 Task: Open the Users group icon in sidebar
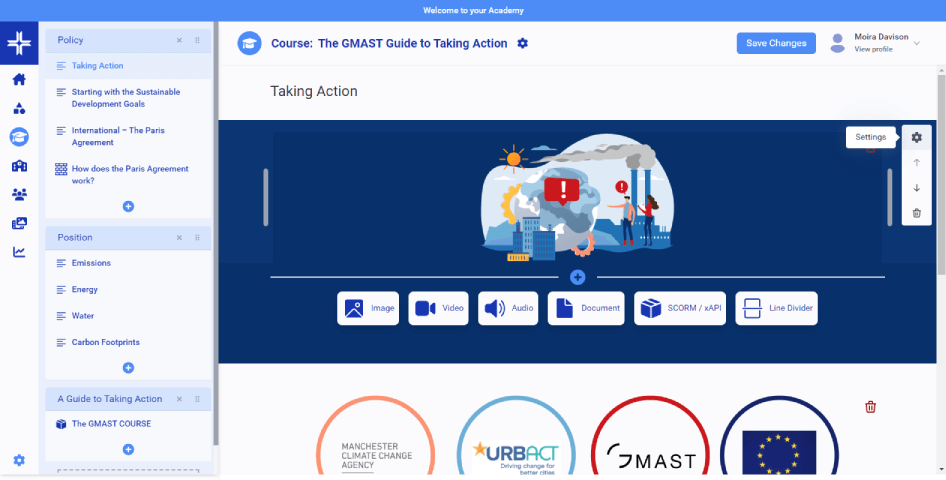click(x=19, y=194)
